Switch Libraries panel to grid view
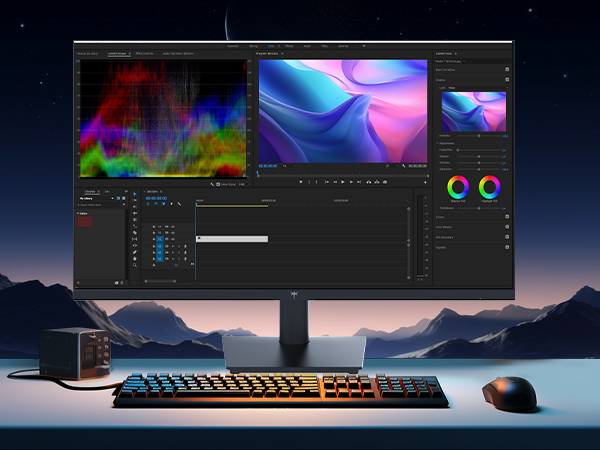The height and width of the screenshot is (450, 600). point(118,198)
